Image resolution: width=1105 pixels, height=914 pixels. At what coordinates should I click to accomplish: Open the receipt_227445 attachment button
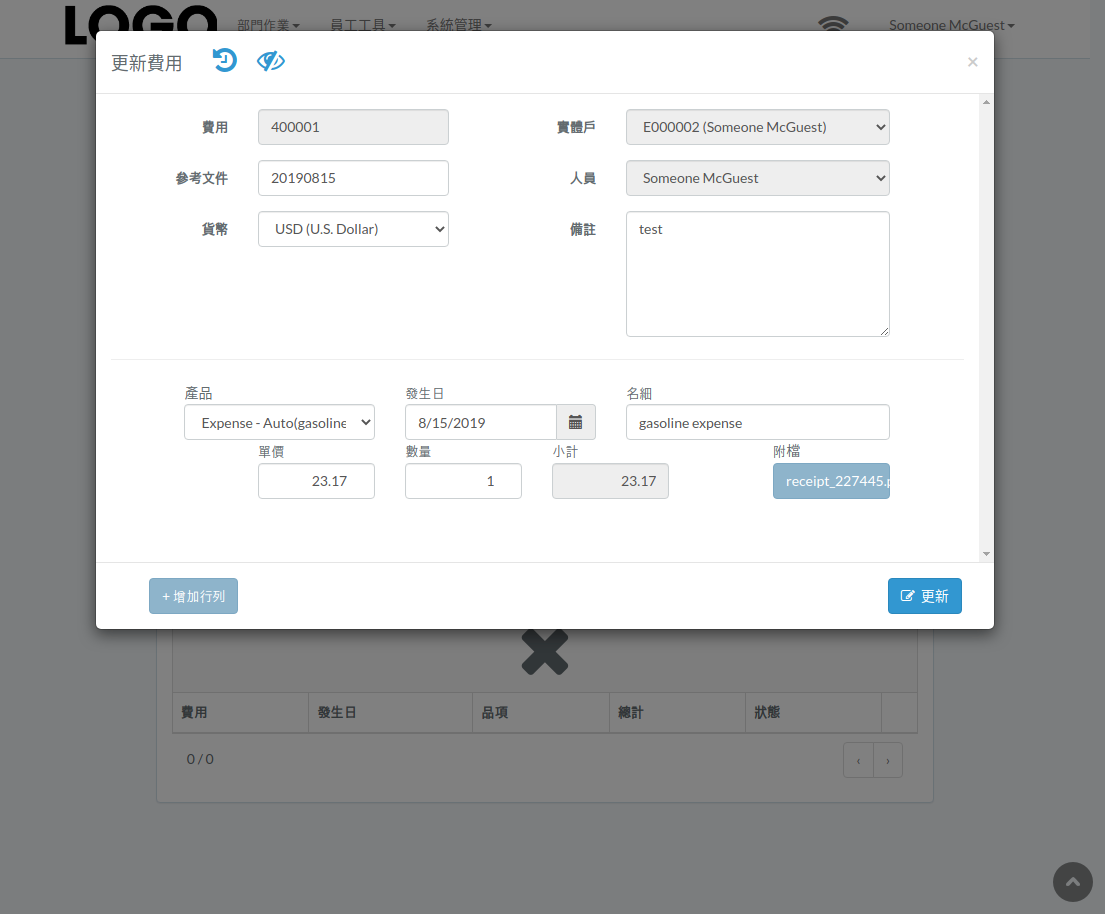coord(831,481)
